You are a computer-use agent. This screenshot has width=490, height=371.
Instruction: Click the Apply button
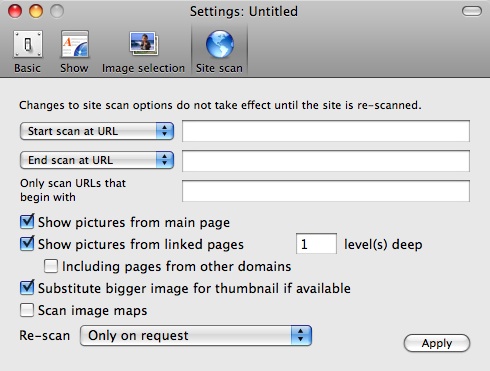pyautogui.click(x=437, y=343)
